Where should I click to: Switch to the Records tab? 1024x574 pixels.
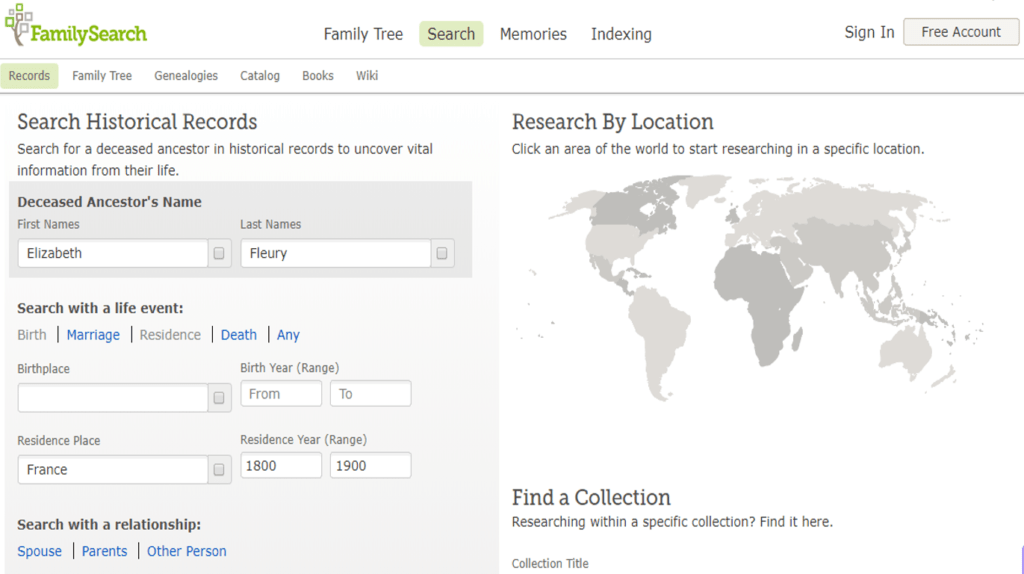point(29,76)
